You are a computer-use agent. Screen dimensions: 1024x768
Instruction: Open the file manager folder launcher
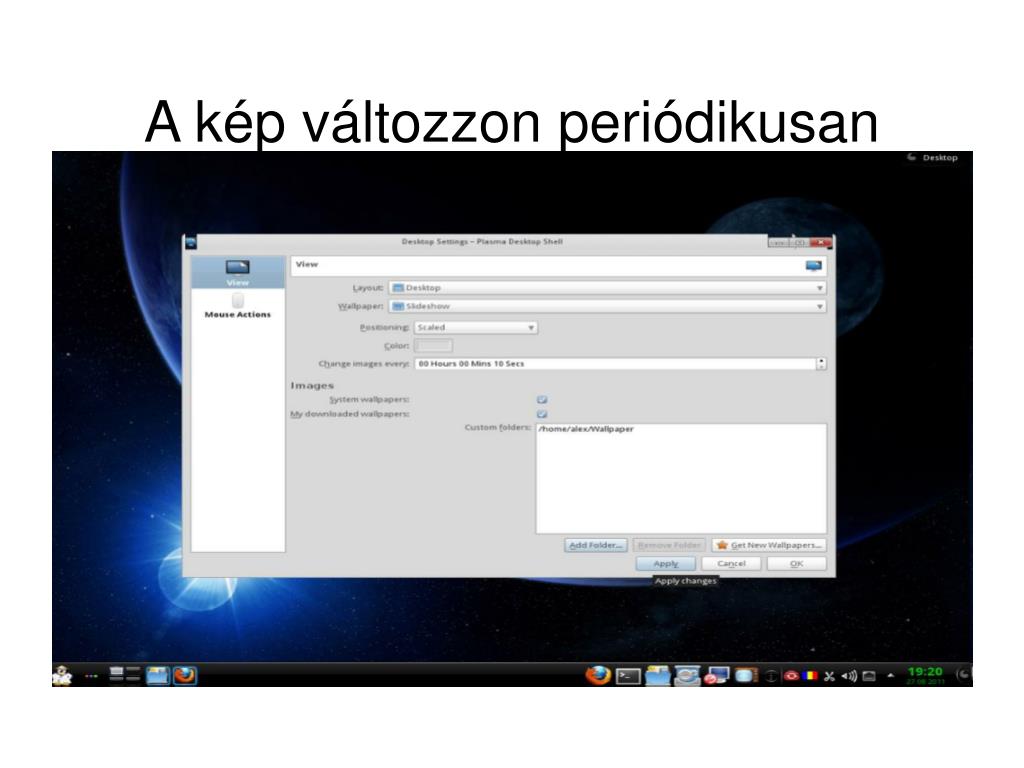658,676
